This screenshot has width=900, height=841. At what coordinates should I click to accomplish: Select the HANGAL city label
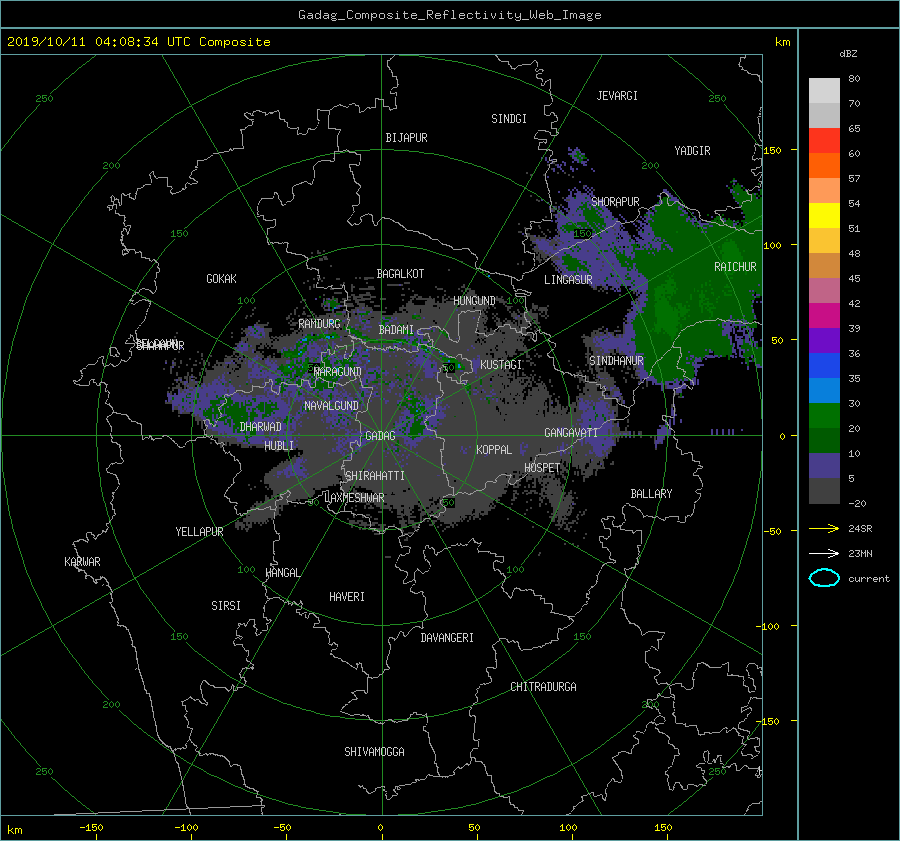tap(282, 573)
